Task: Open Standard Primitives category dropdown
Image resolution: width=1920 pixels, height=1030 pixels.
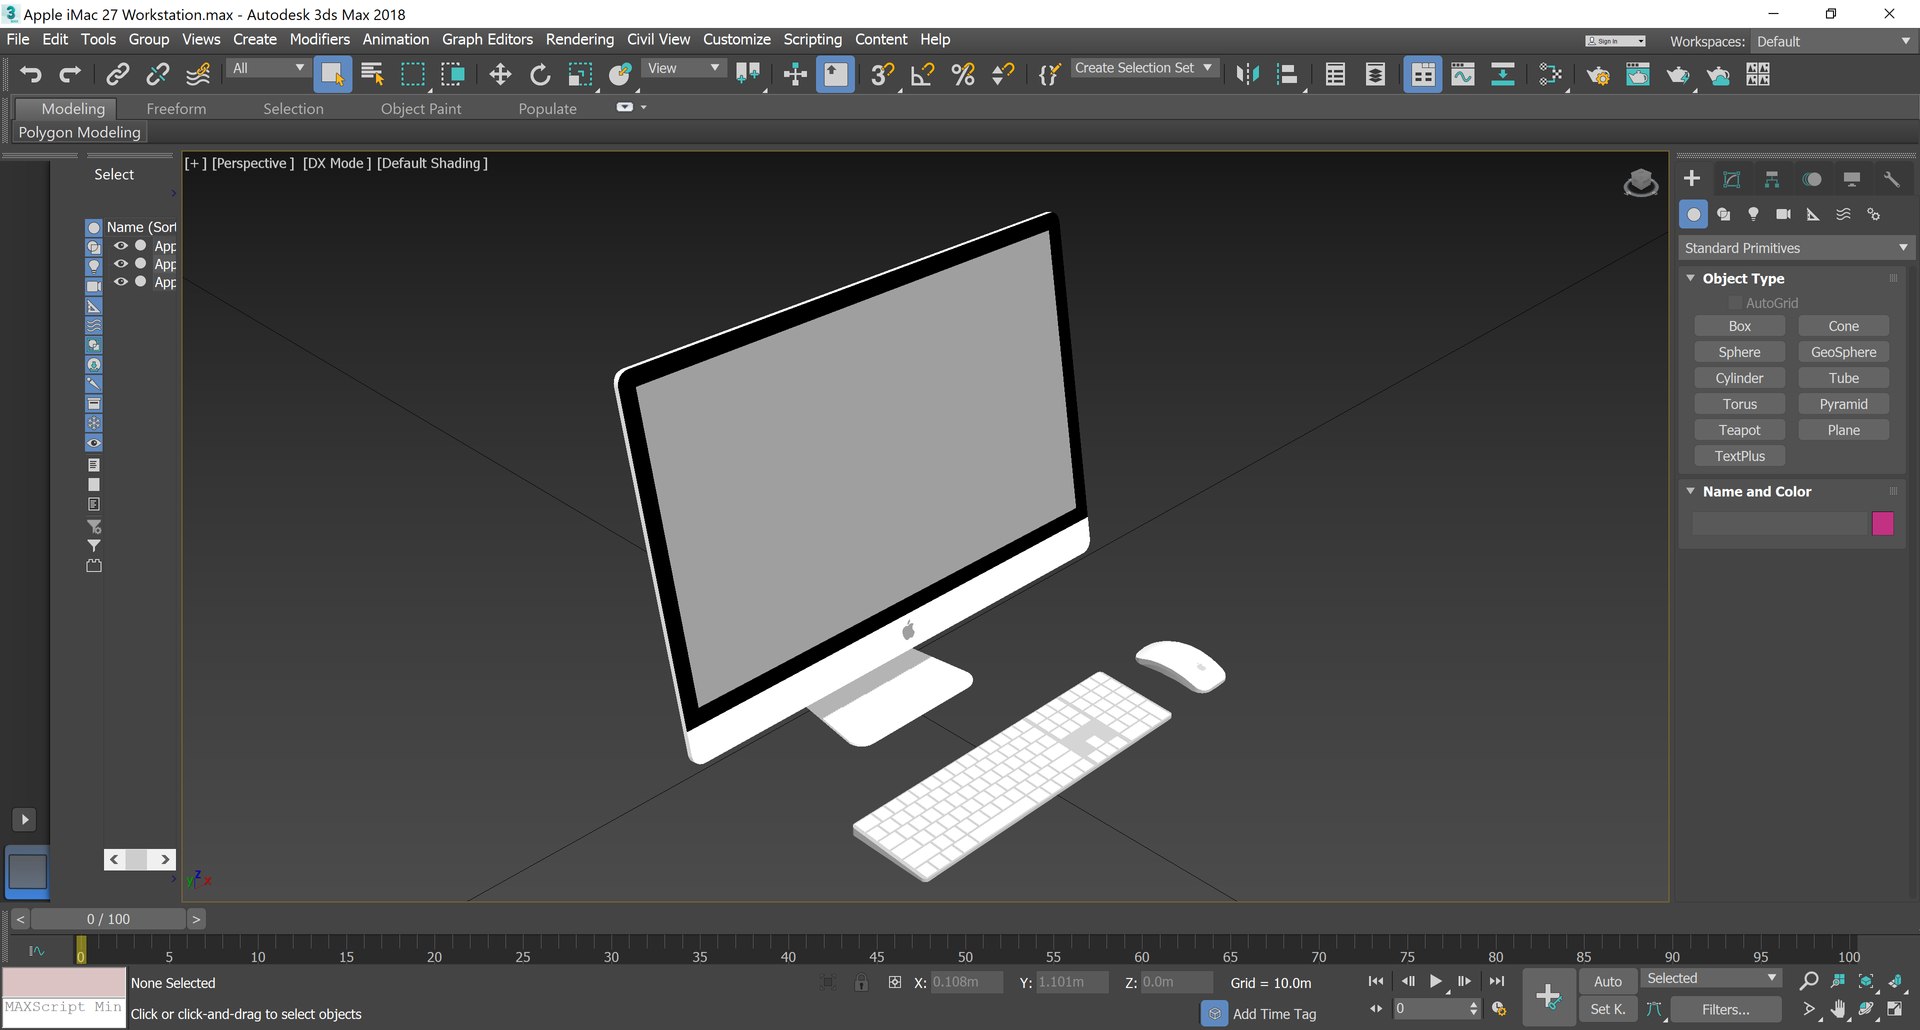Action: pyautogui.click(x=1796, y=248)
